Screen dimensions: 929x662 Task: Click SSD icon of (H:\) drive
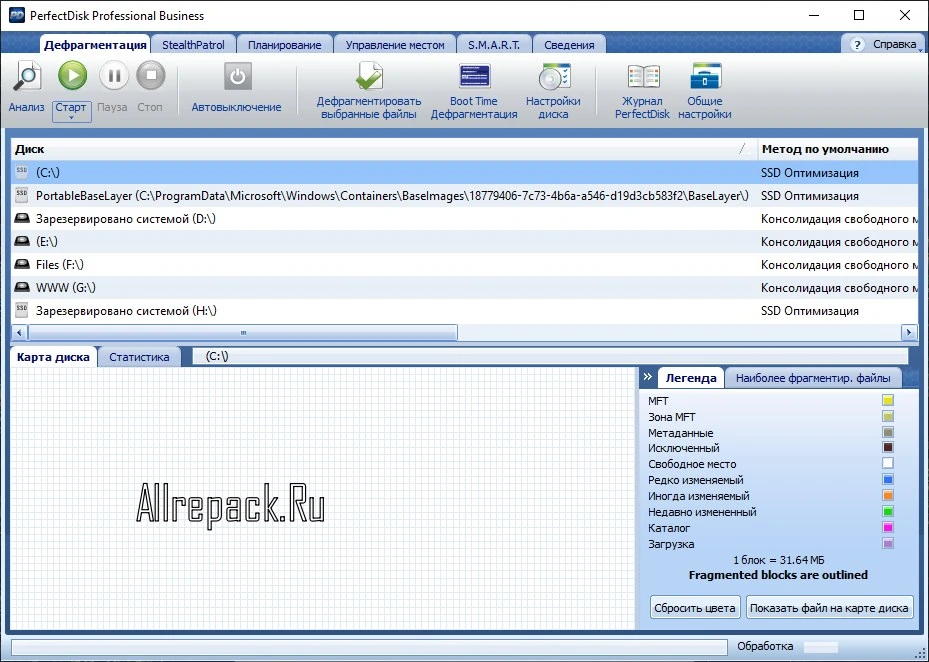pyautogui.click(x=22, y=310)
